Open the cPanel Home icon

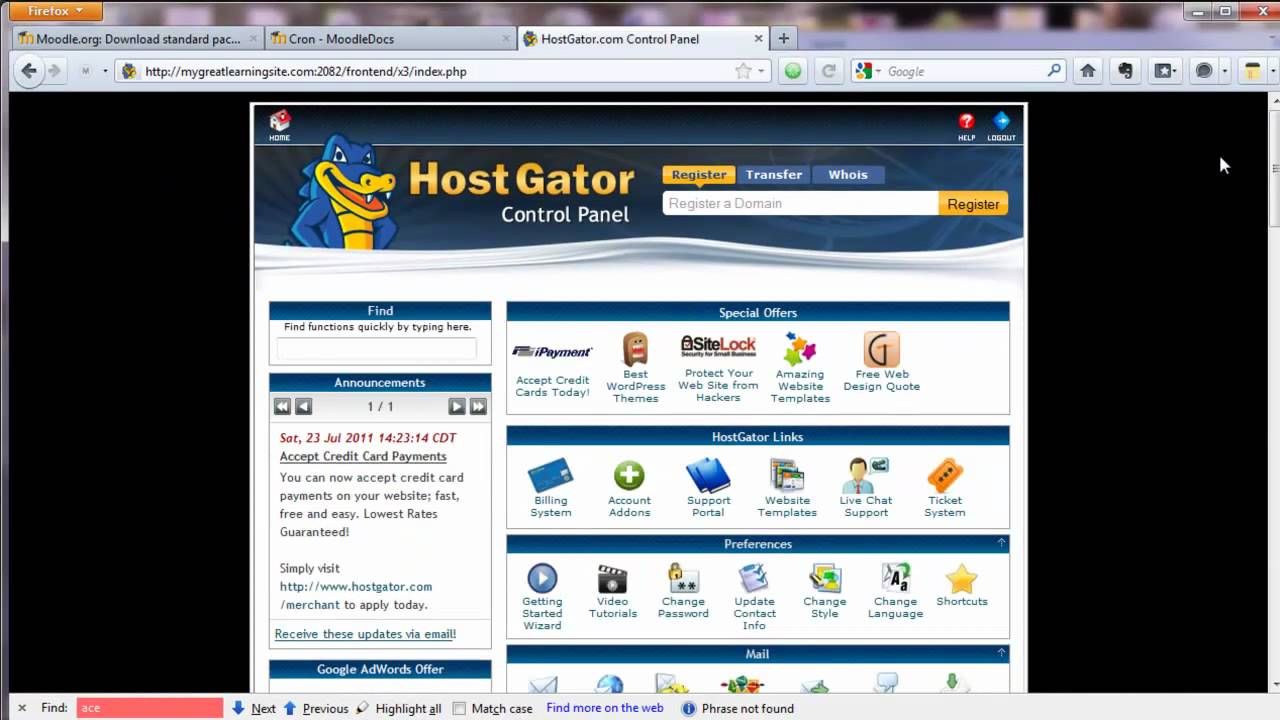click(280, 125)
